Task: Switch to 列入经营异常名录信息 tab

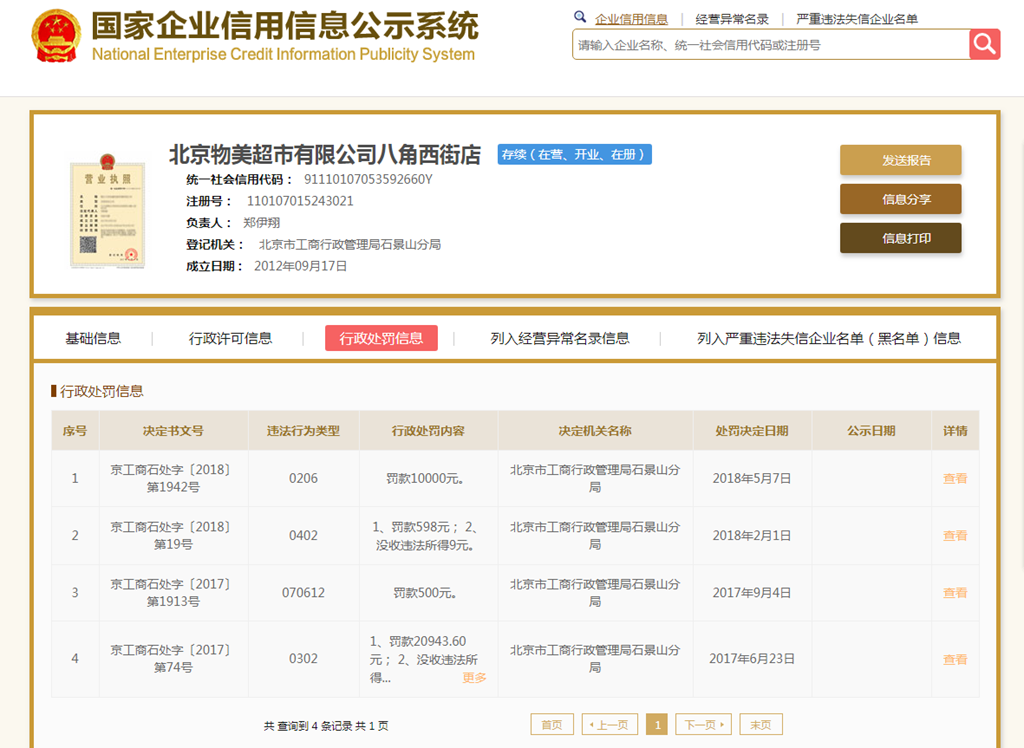Action: pos(560,338)
